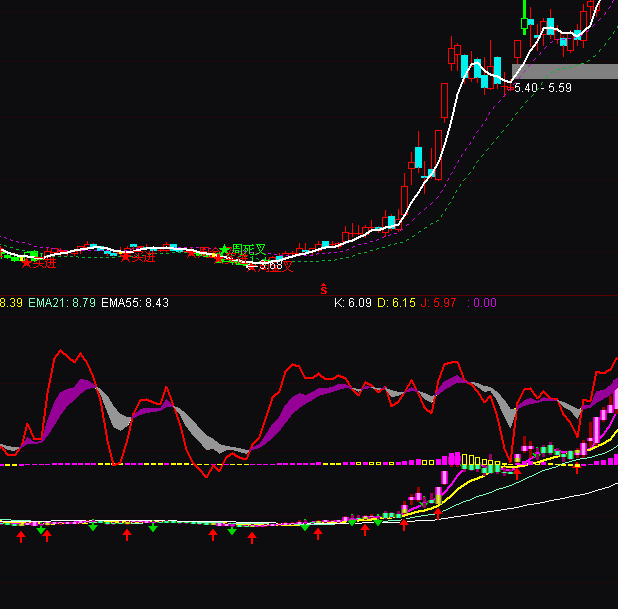Image resolution: width=618 pixels, height=609 pixels.
Task: Click the red S marker below the candlesticks
Action: 324,289
